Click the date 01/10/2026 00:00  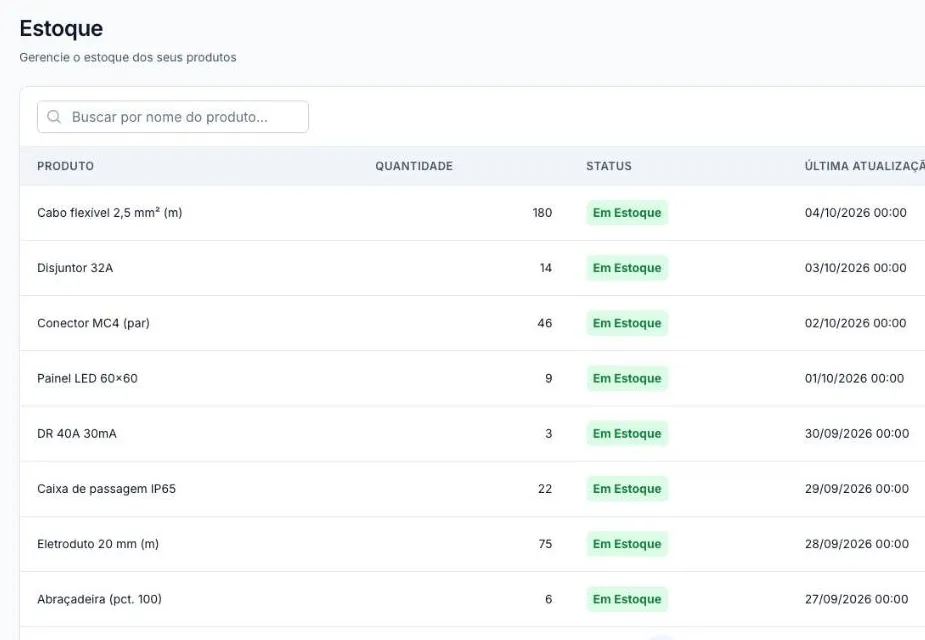tap(854, 379)
